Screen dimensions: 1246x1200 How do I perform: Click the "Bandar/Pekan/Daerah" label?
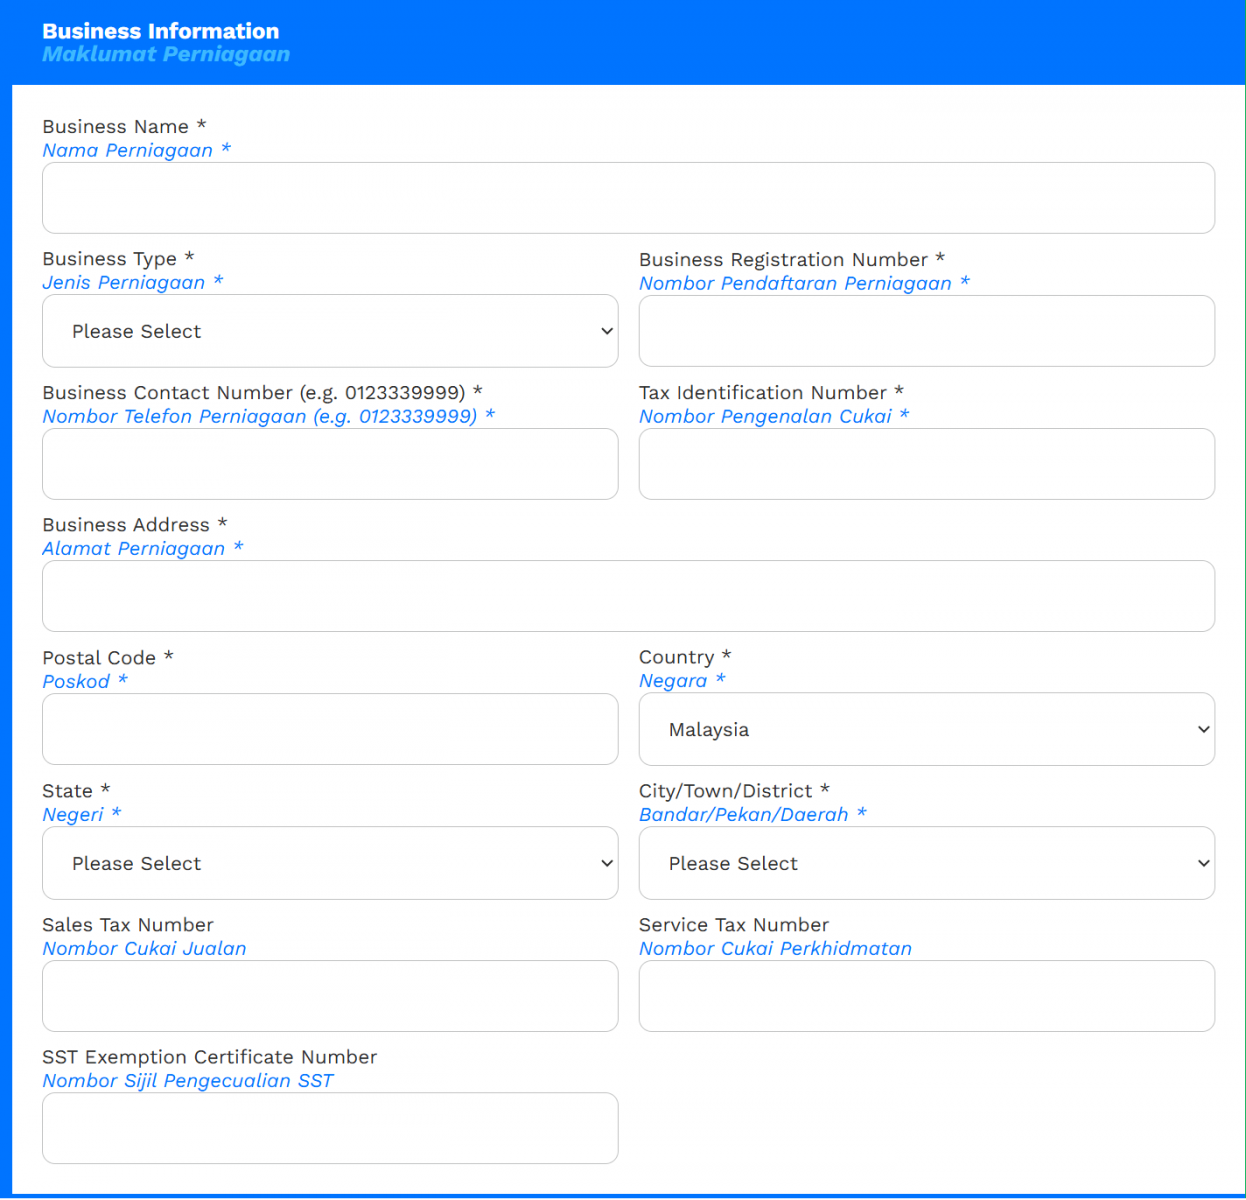(x=743, y=814)
